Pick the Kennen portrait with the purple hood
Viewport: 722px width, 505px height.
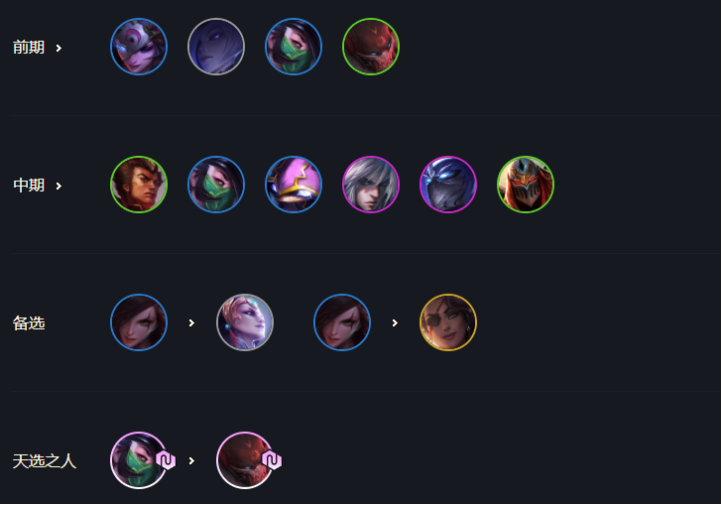click(x=293, y=185)
